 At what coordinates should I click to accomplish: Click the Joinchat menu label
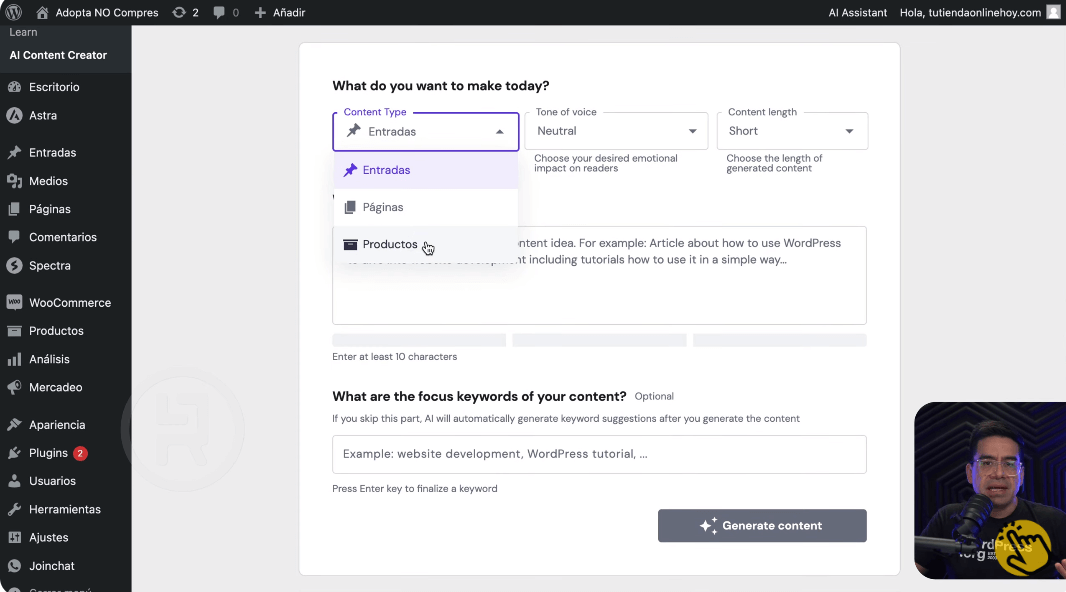tap(52, 565)
